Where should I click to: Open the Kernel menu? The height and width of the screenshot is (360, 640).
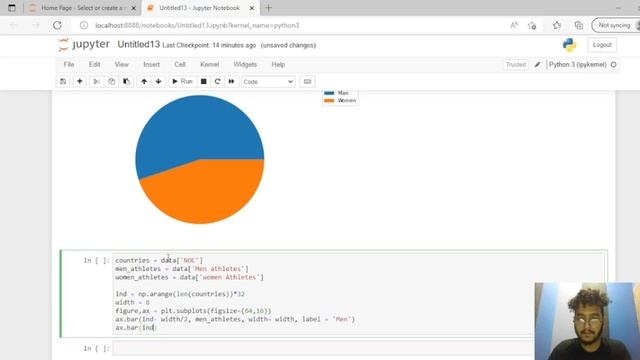pos(209,64)
